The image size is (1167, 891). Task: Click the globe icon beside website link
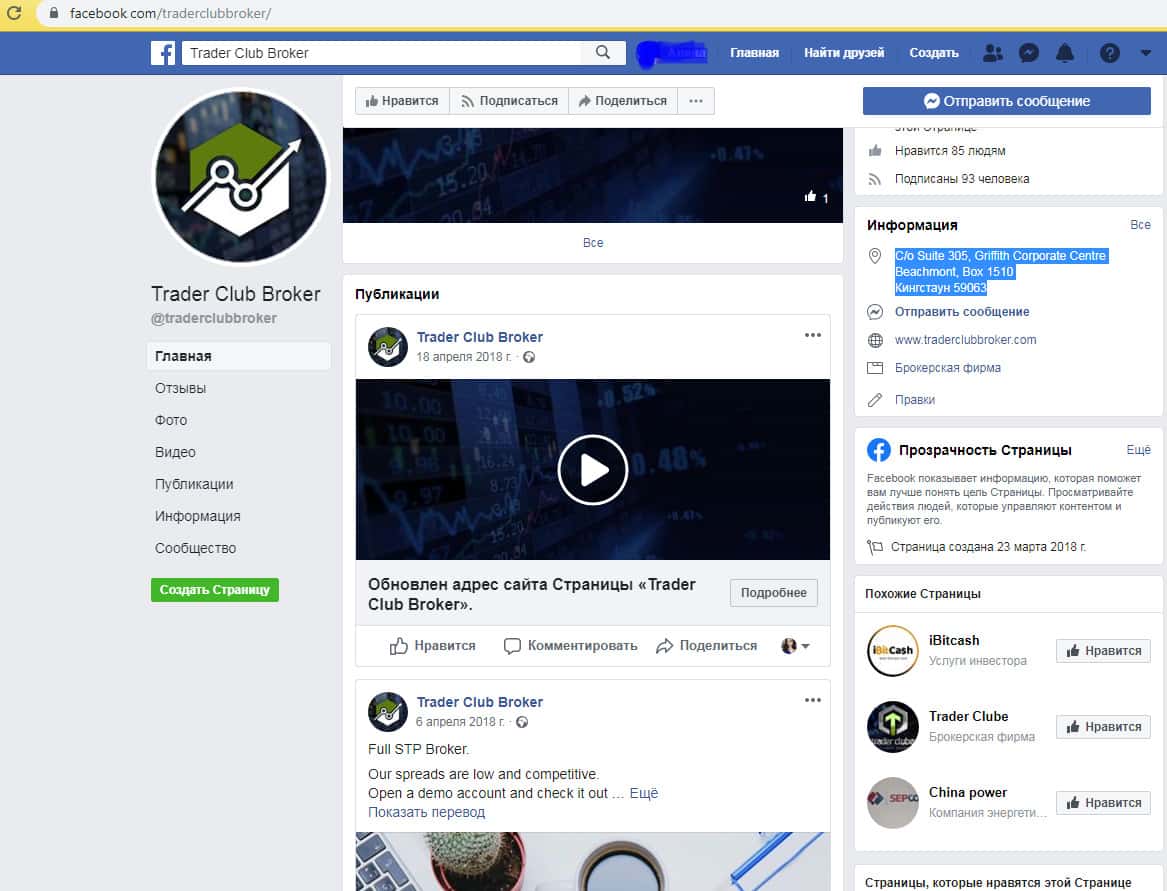pos(875,340)
